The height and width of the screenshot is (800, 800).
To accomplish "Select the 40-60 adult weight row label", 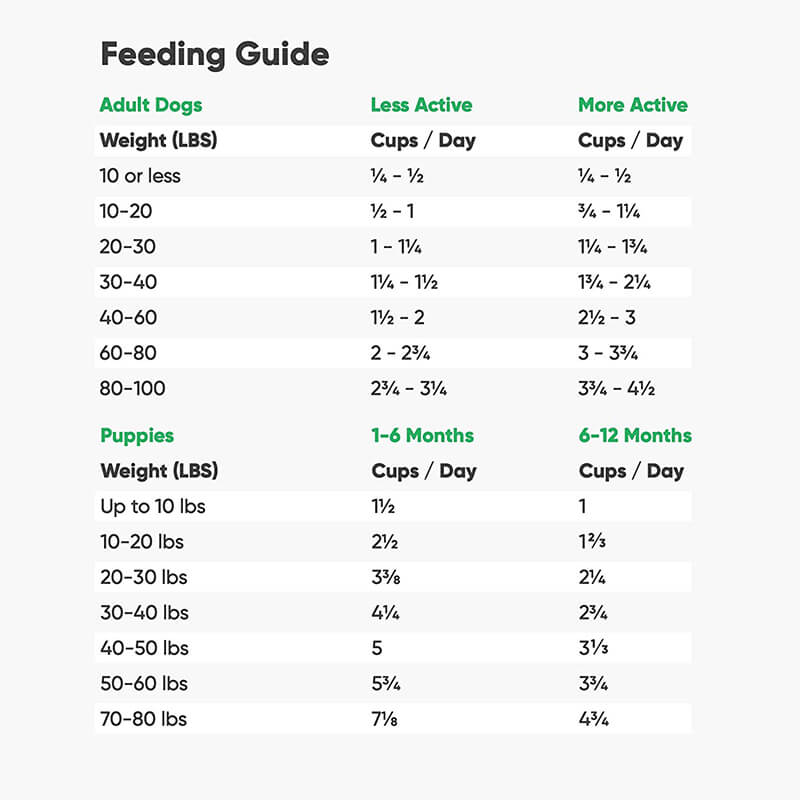I will tap(128, 318).
